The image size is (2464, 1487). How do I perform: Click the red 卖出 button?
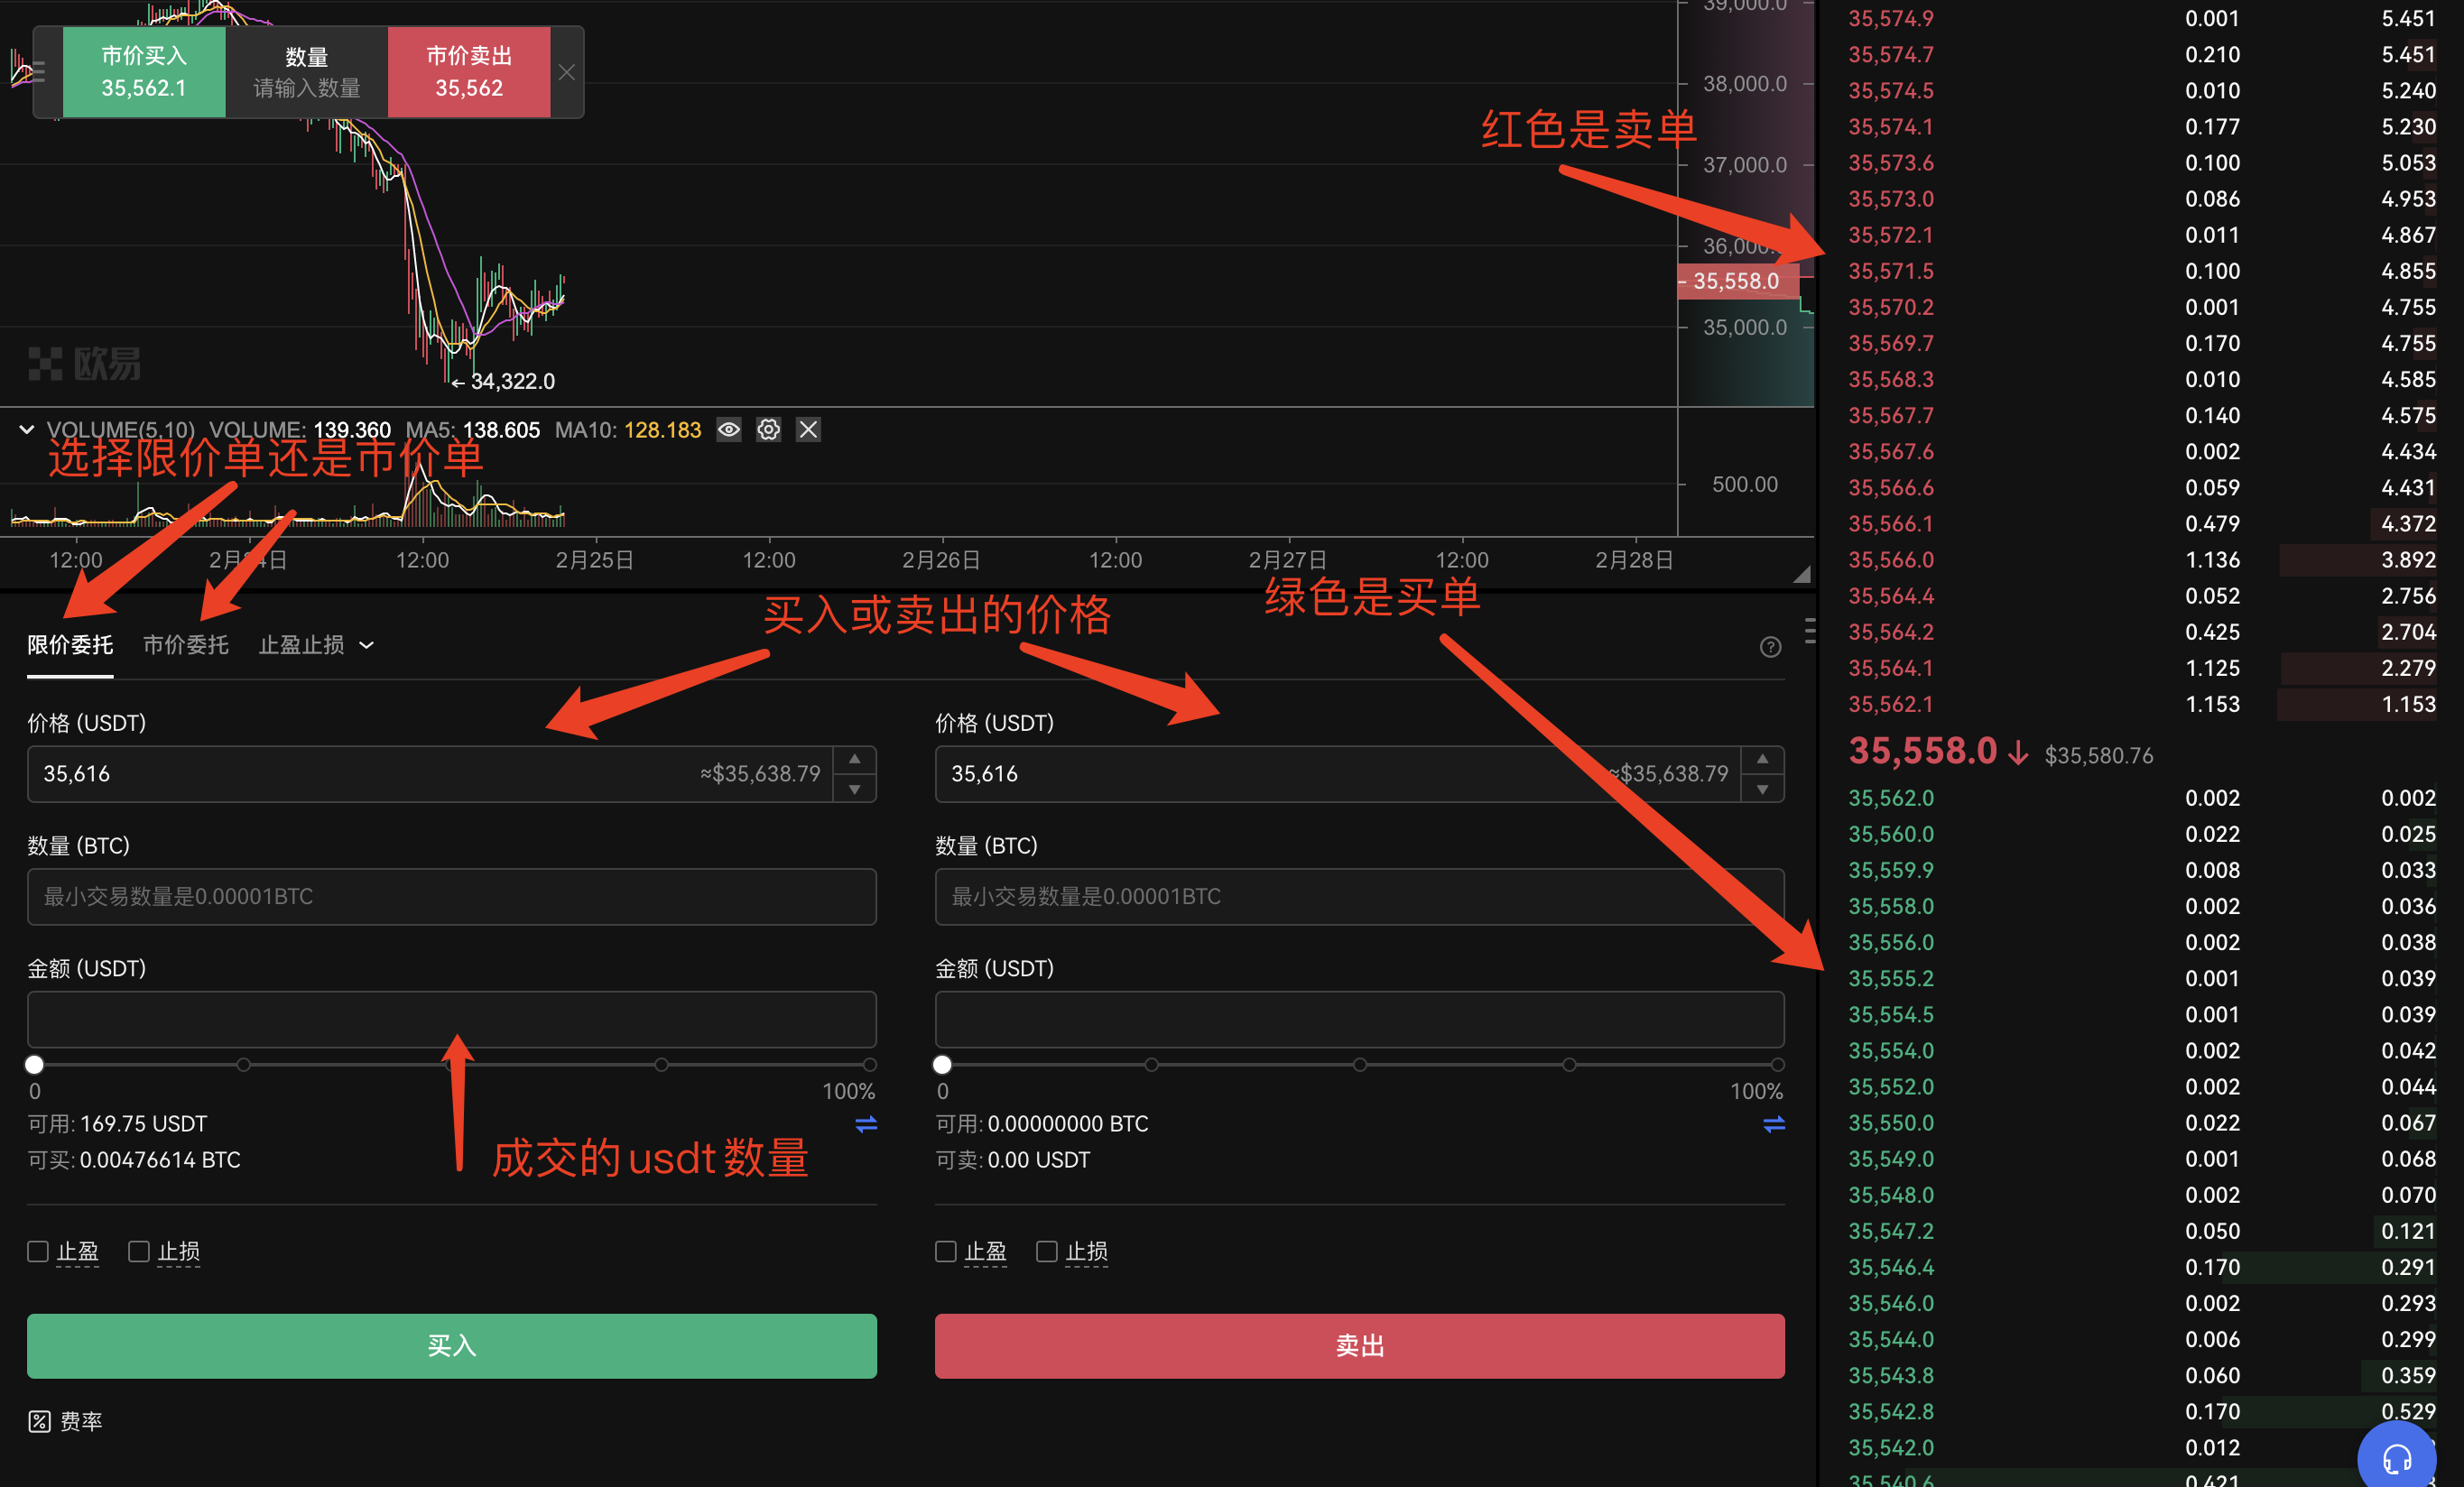tap(1359, 1345)
